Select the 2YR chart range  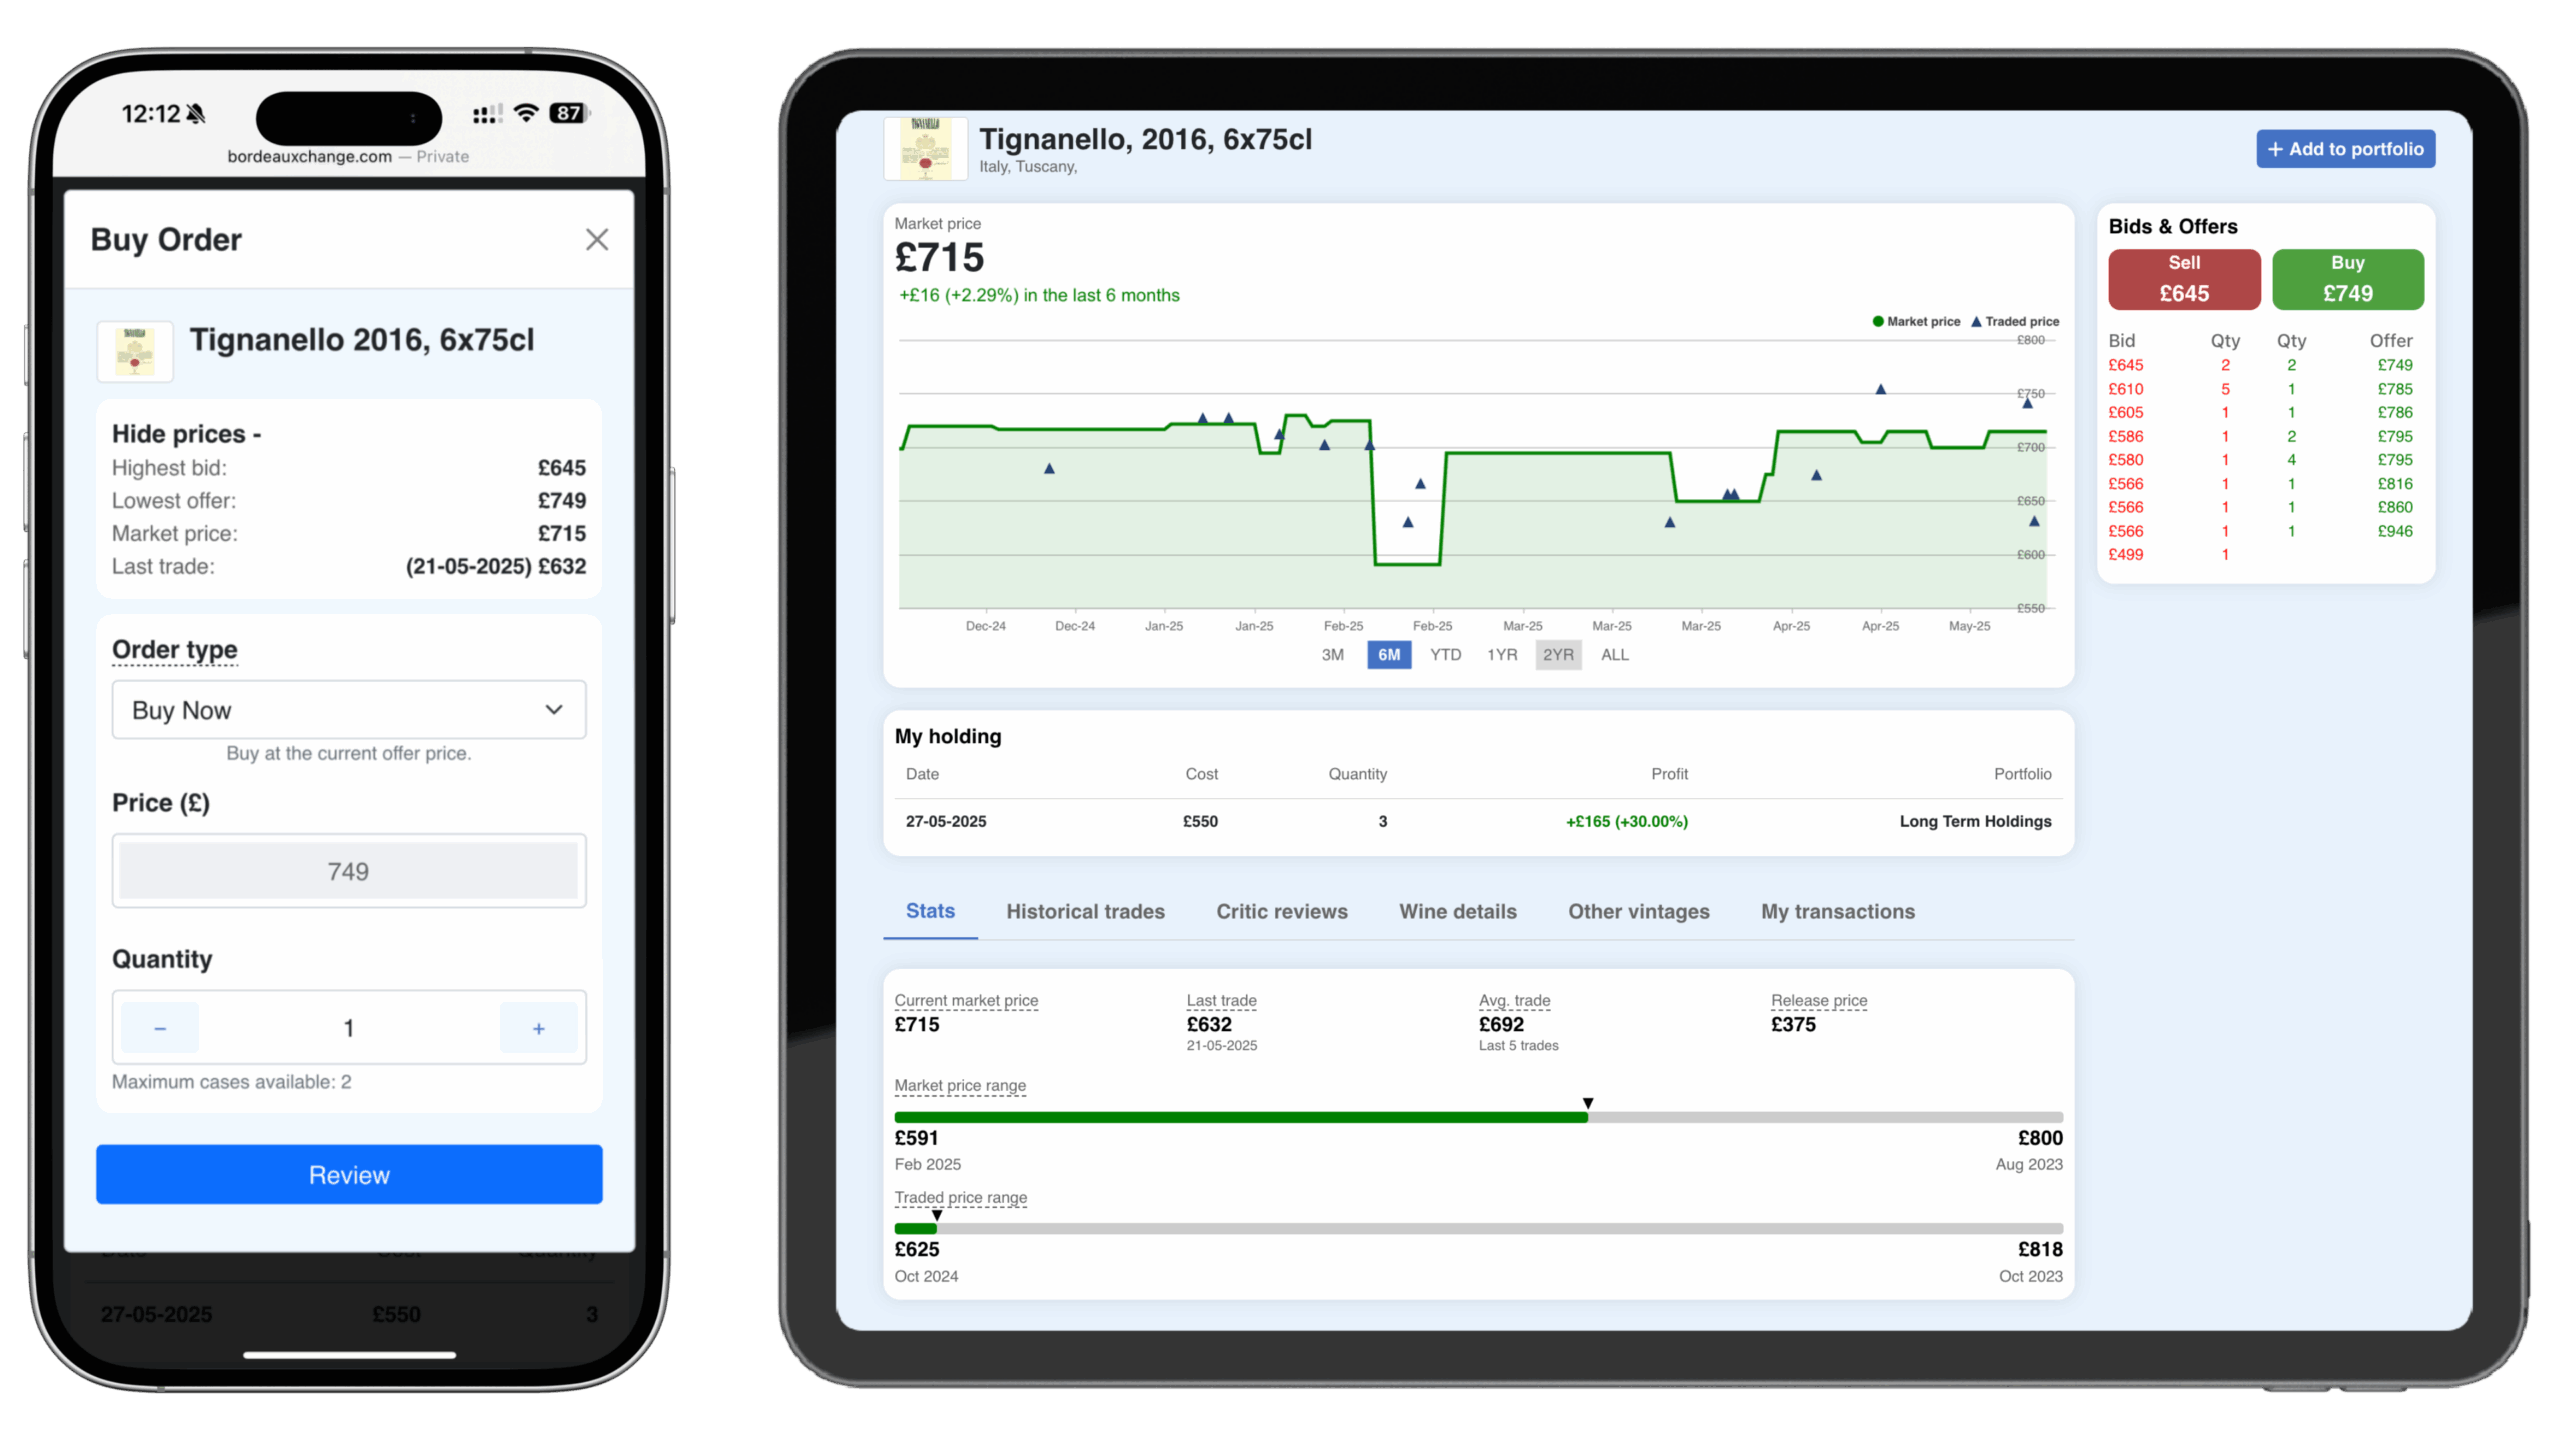pos(1558,655)
